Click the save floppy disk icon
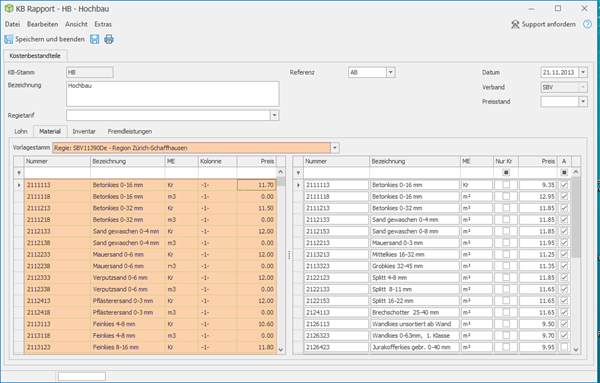600x383 pixels. pyautogui.click(x=95, y=39)
